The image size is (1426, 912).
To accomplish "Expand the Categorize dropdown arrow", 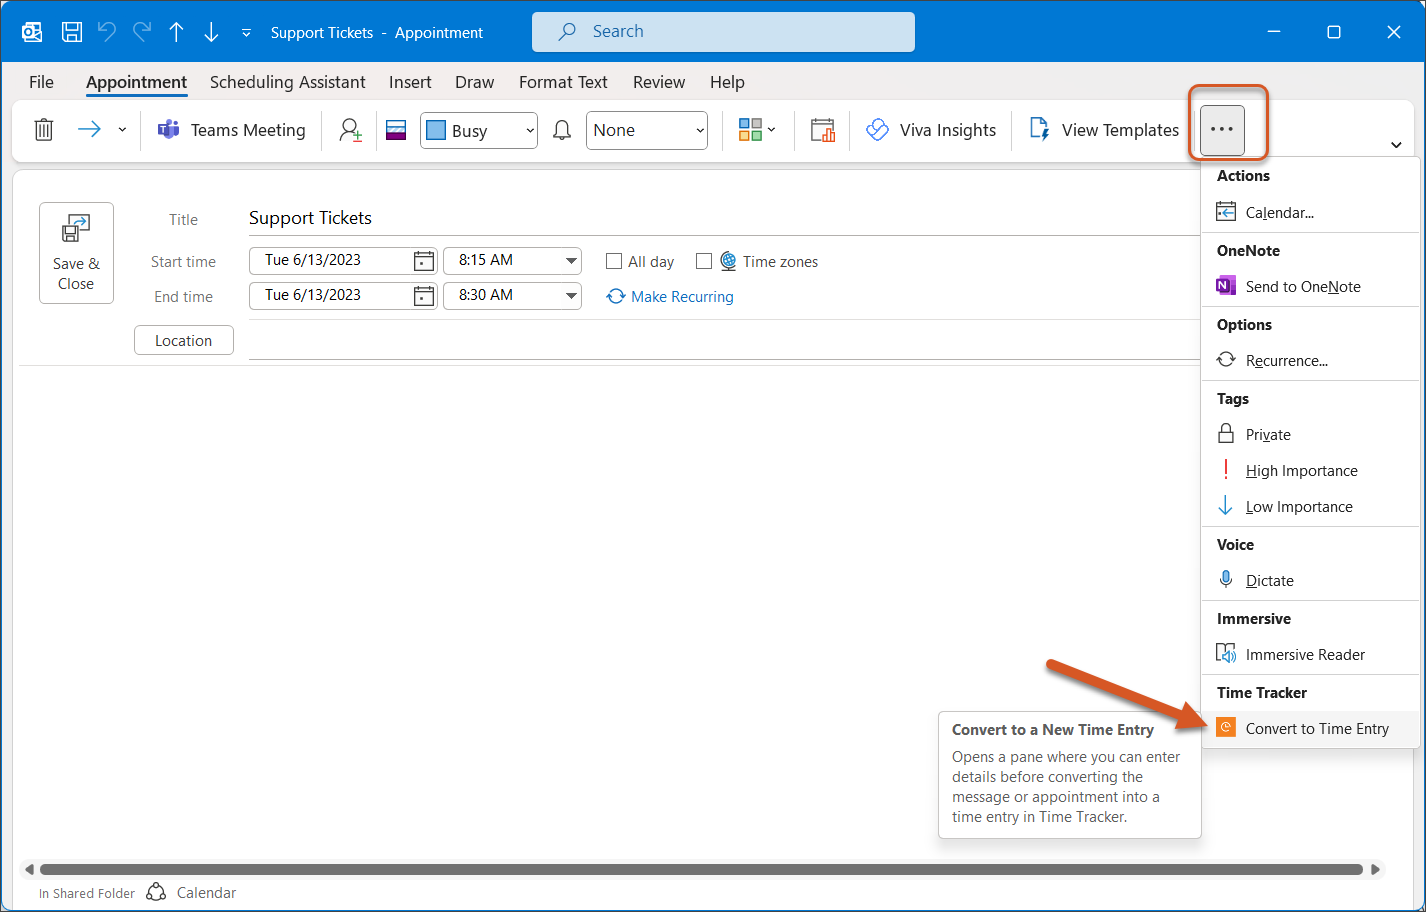I will (771, 130).
